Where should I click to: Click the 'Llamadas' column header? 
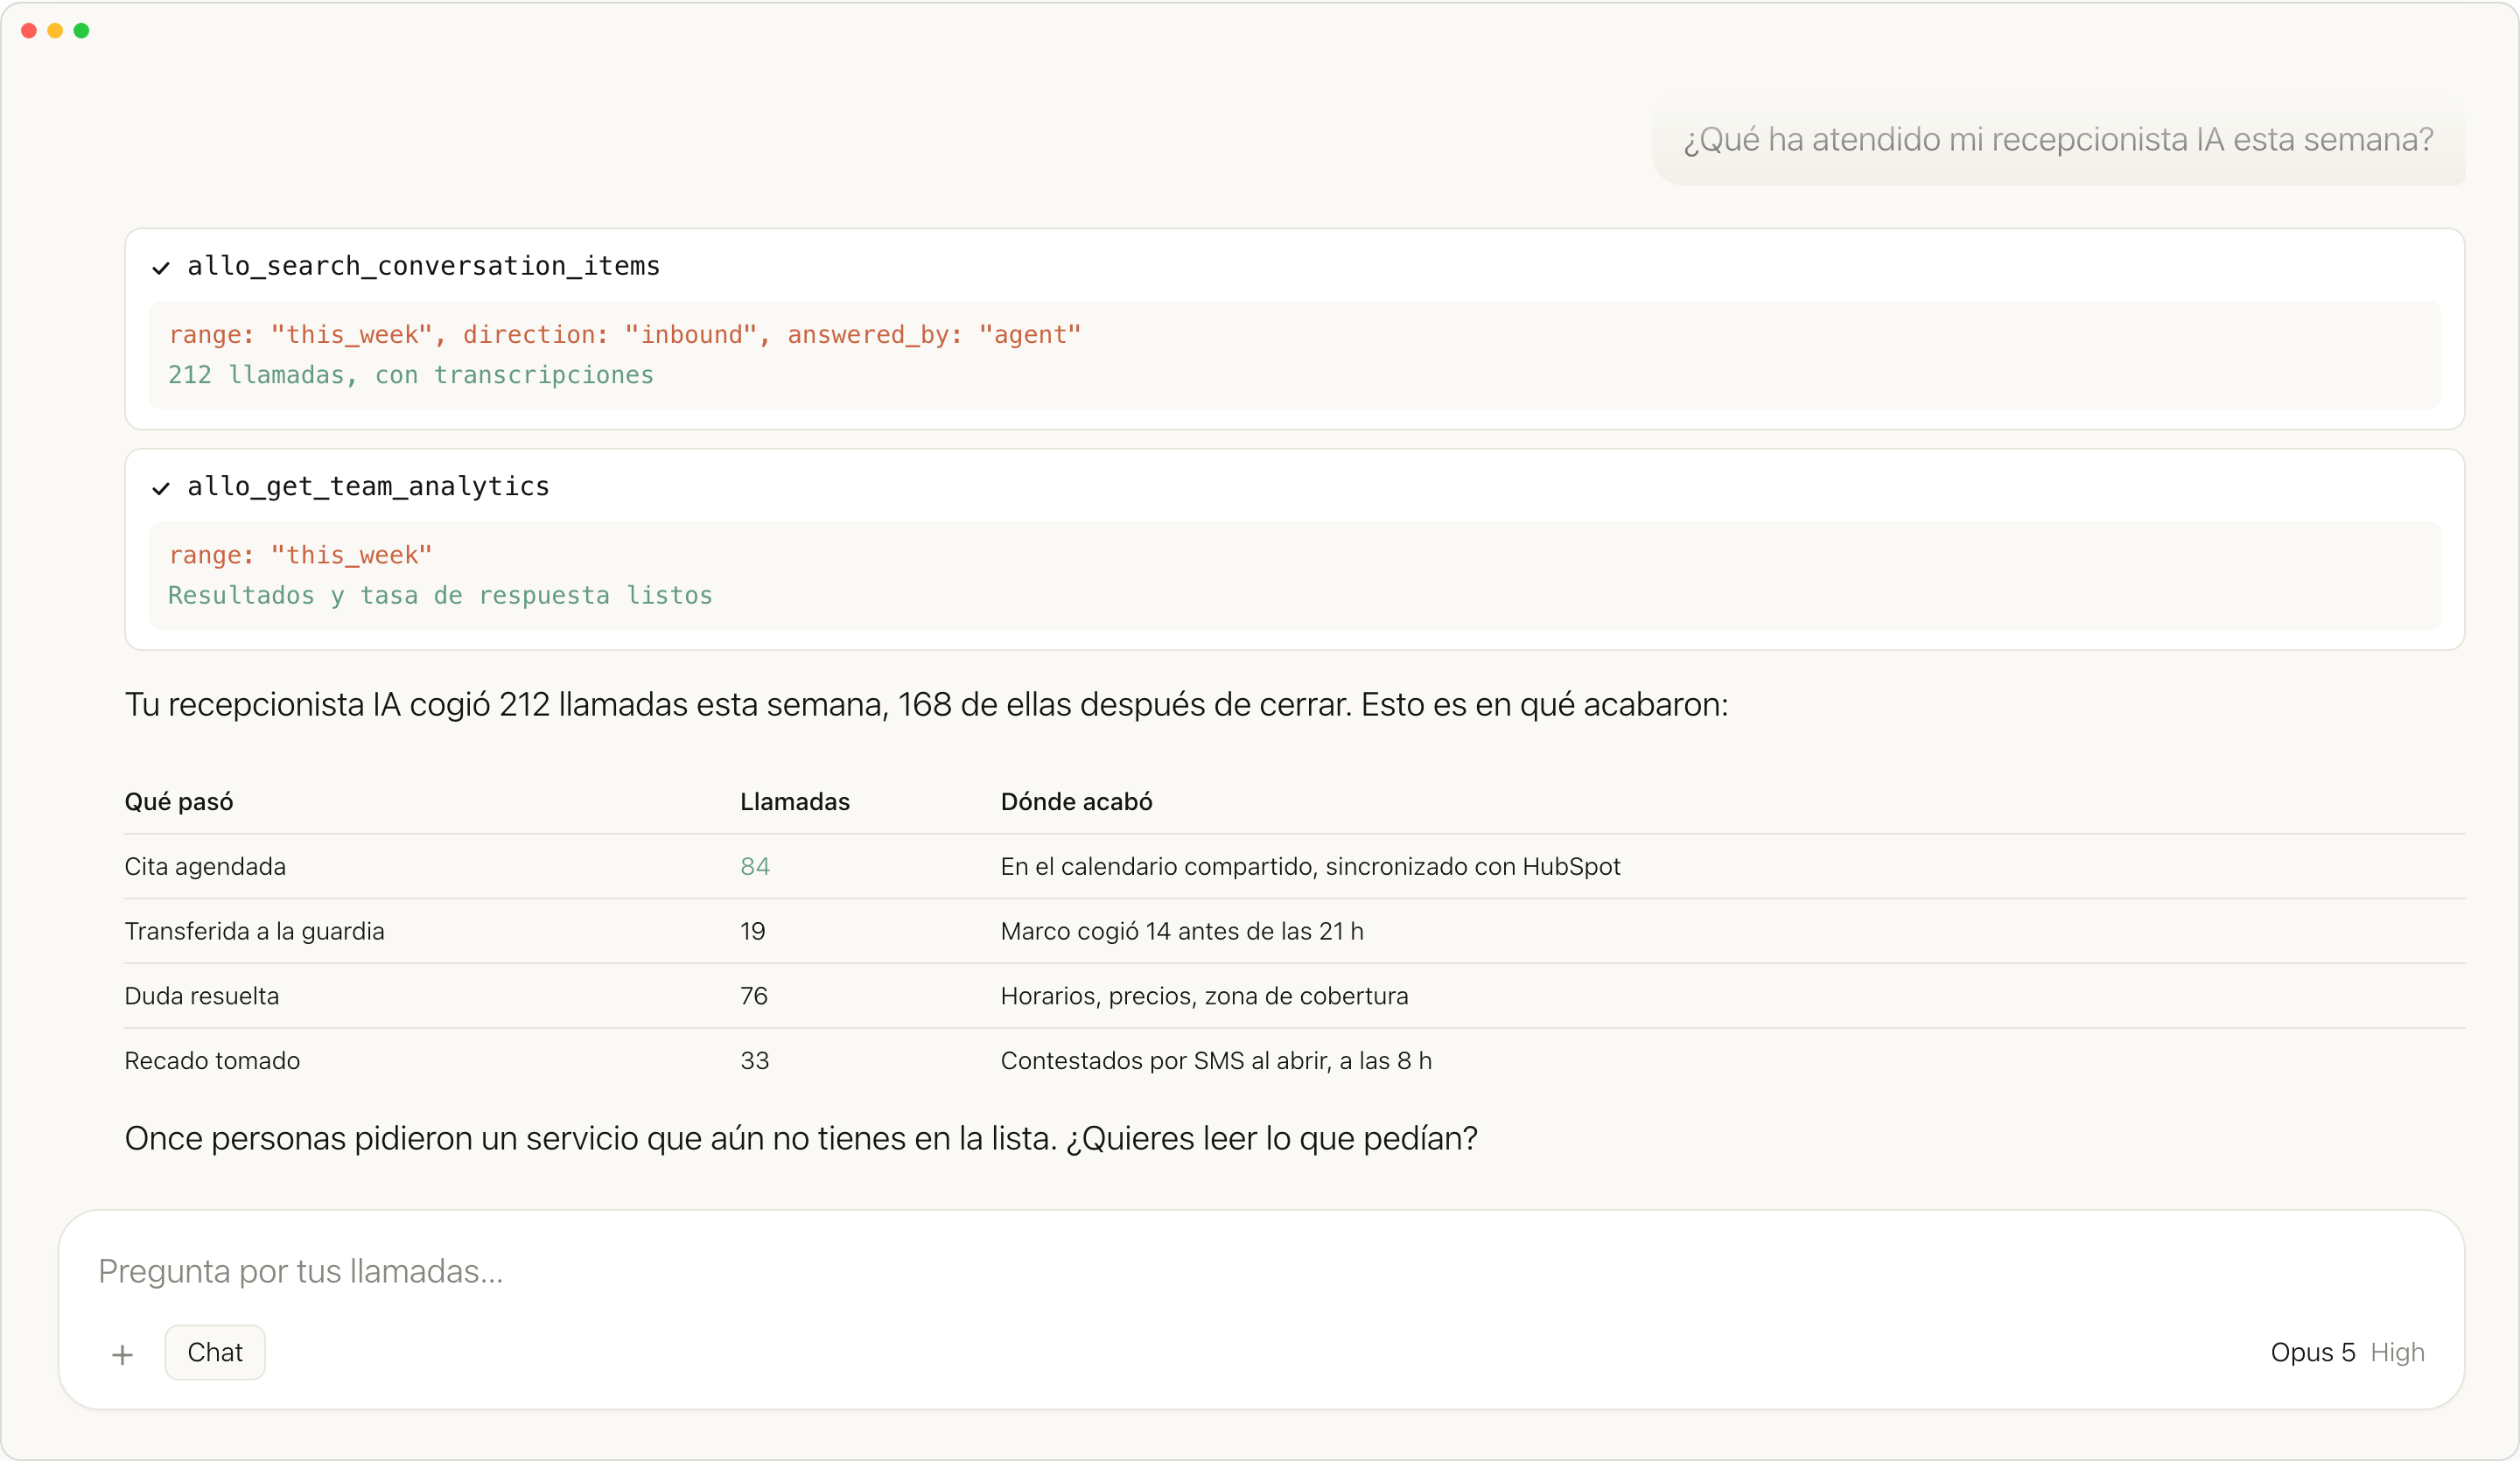(795, 802)
